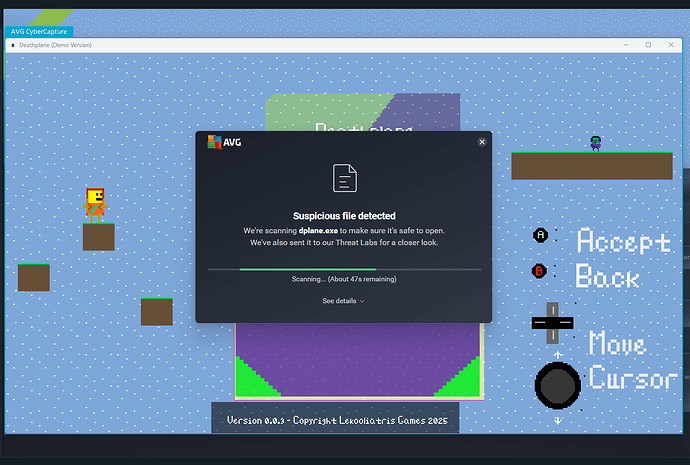Maximize the Deathplane game window
The image size is (690, 465).
point(648,45)
